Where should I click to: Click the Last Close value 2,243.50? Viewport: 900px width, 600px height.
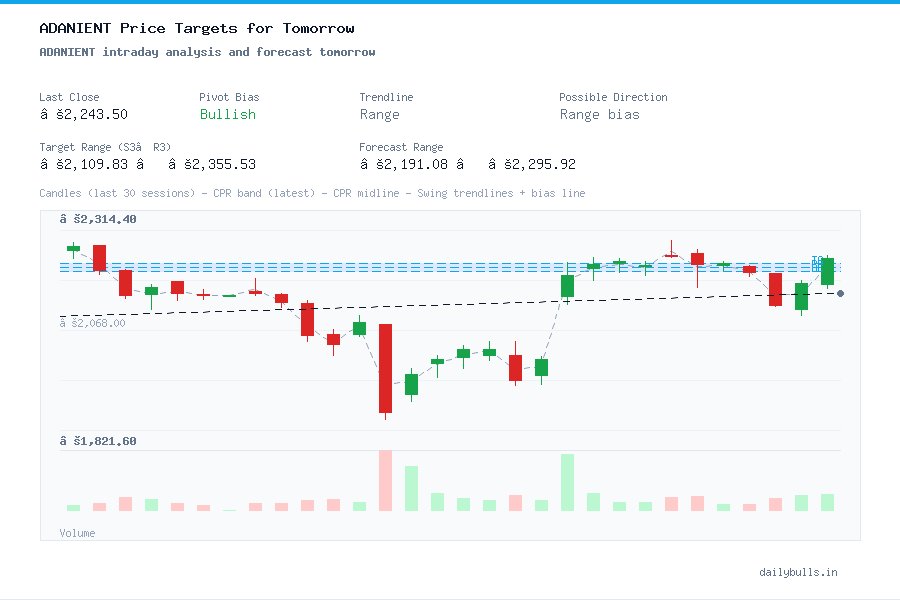(x=84, y=114)
